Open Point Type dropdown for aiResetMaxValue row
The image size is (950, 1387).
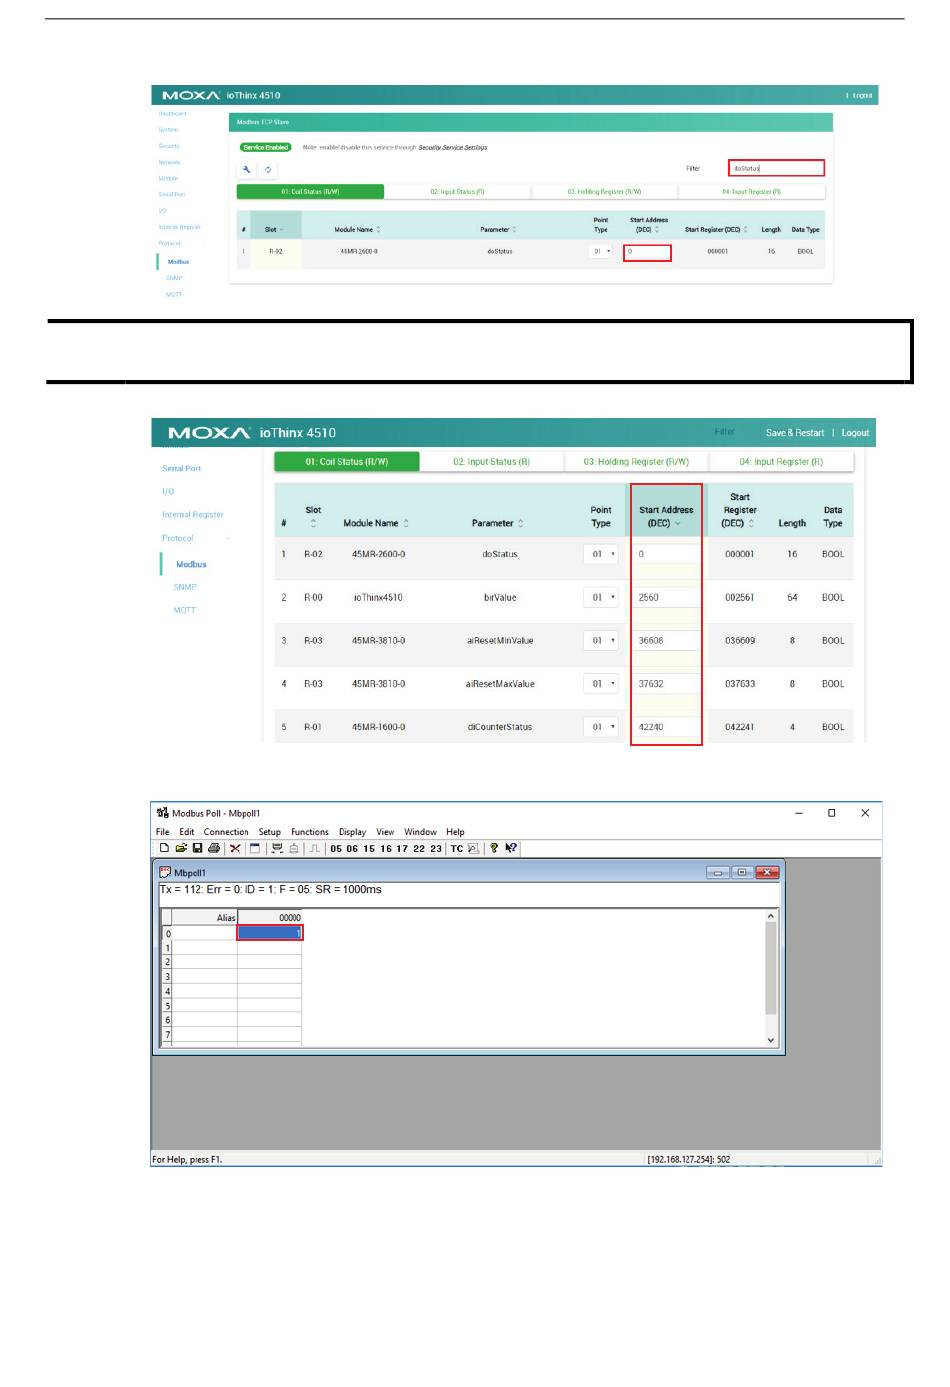(x=601, y=684)
